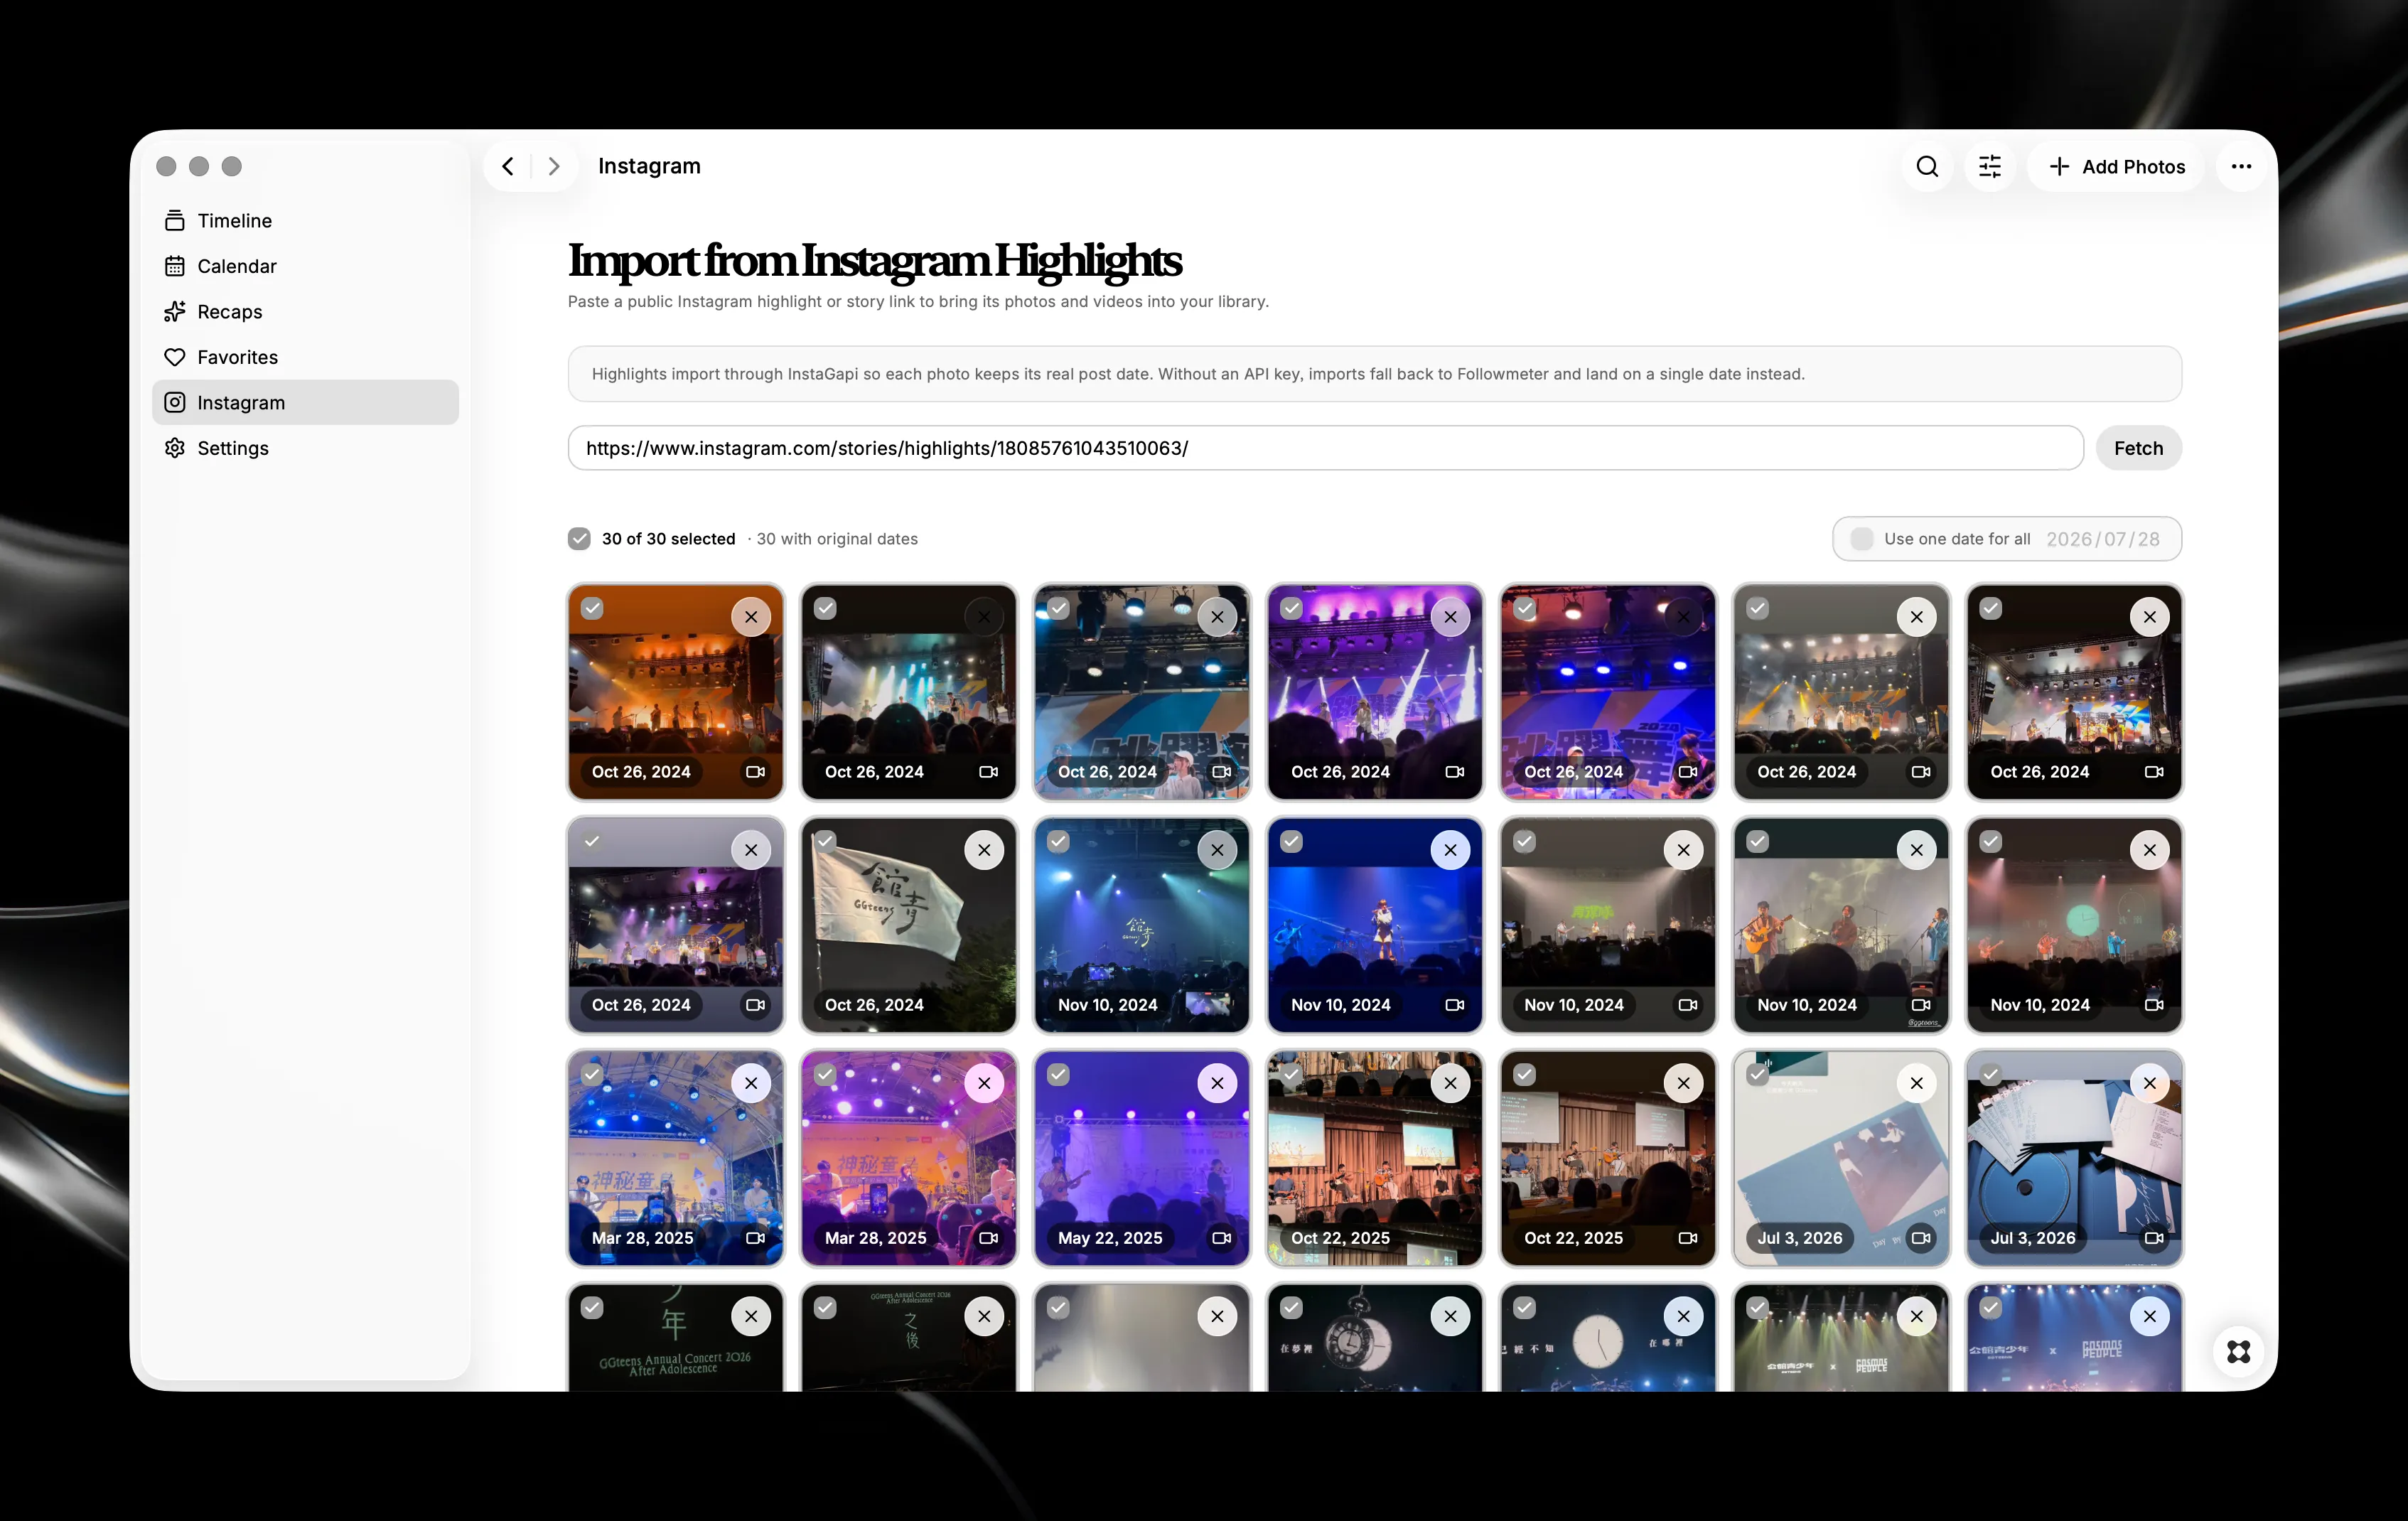Screen dimensions: 2408x1521
Task: Open the green-text stage item dated Nov 10, 2024
Action: point(1608,925)
